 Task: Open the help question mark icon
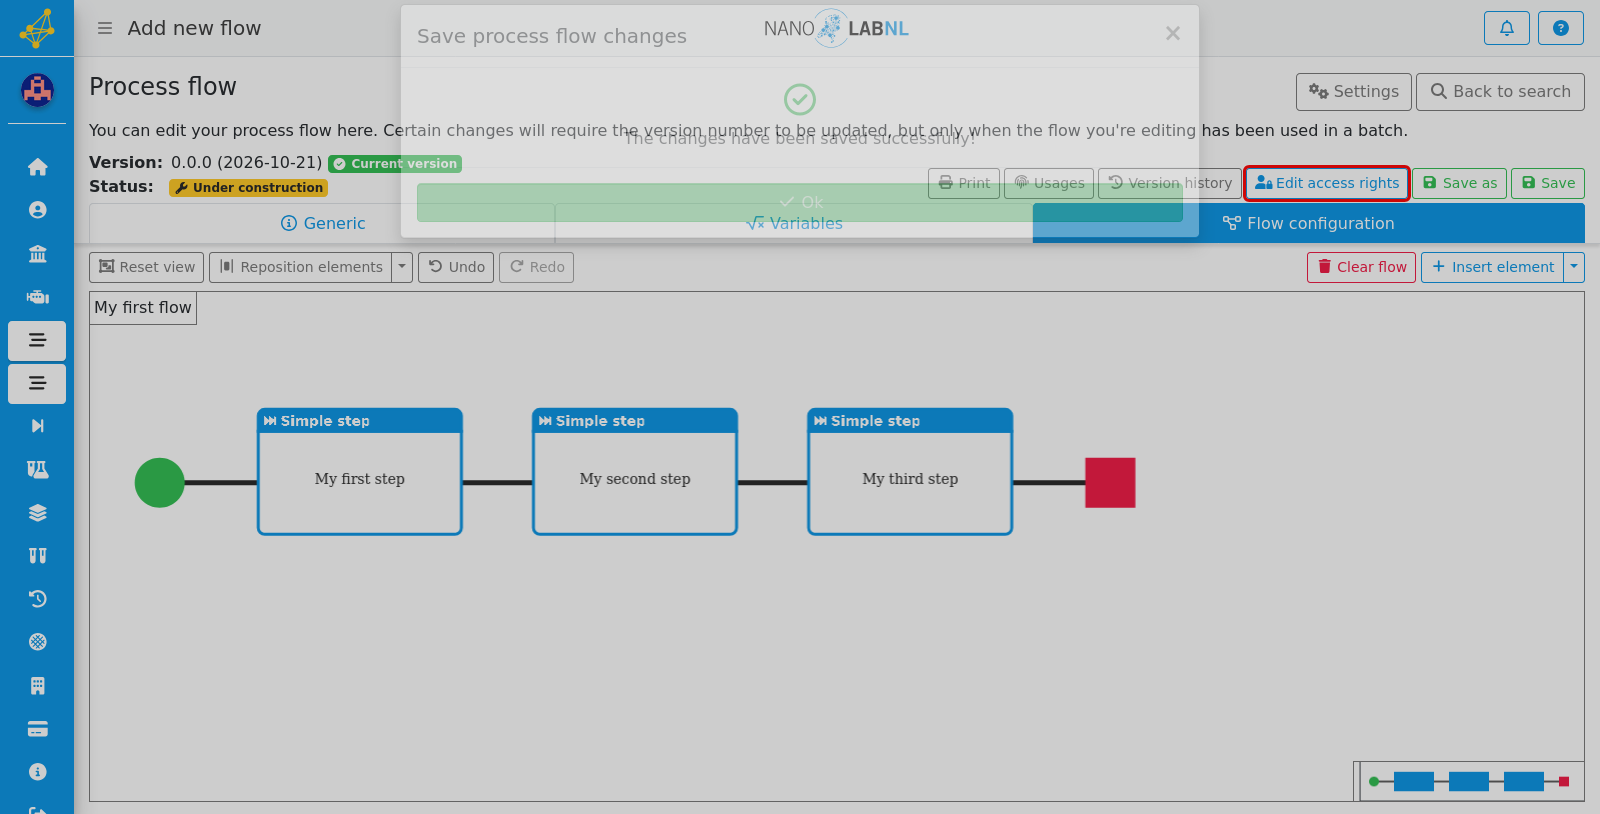coord(1561,28)
